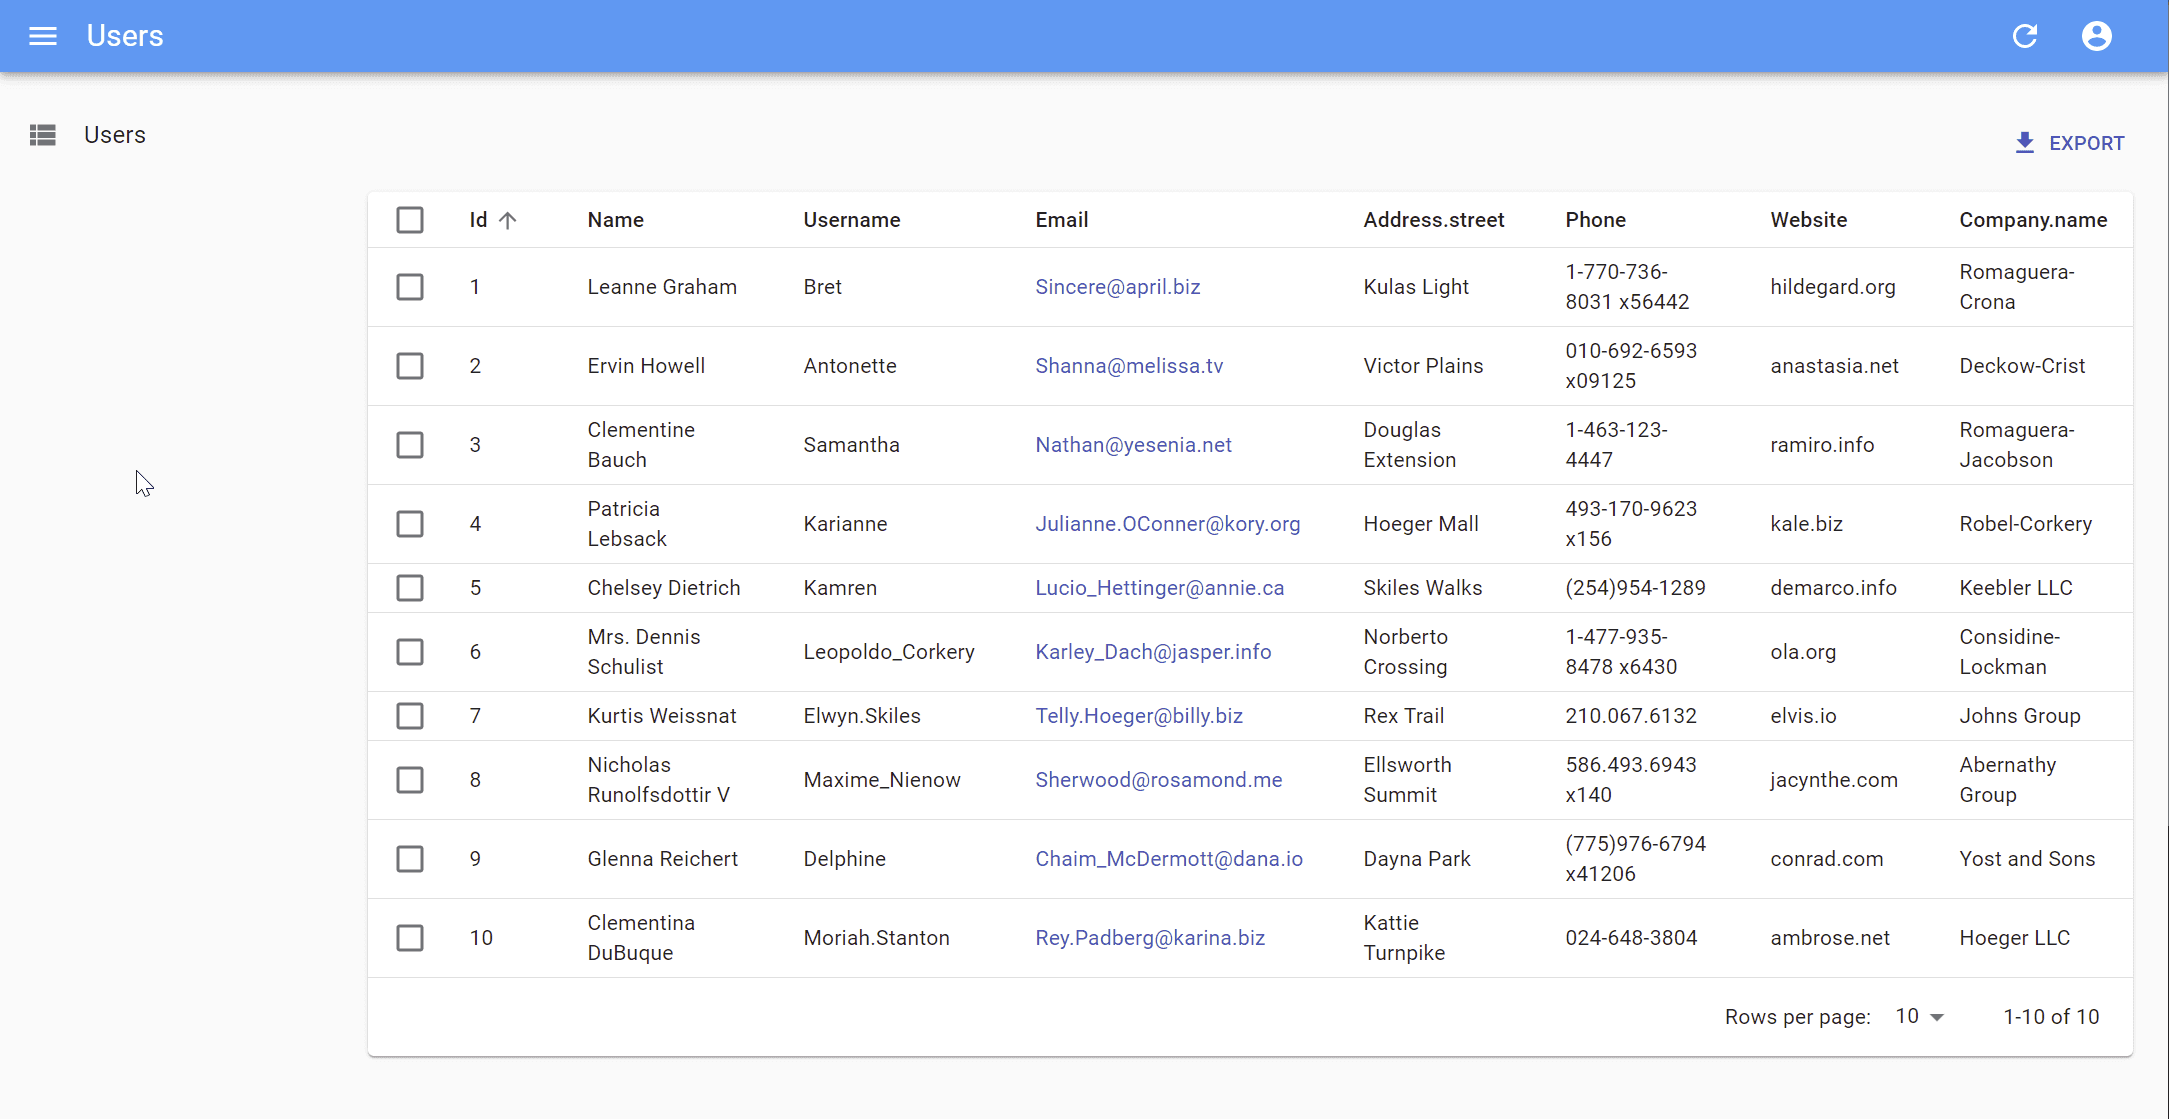Click the refresh icon in app bar
Viewport: 2169px width, 1119px height.
pyautogui.click(x=2025, y=36)
